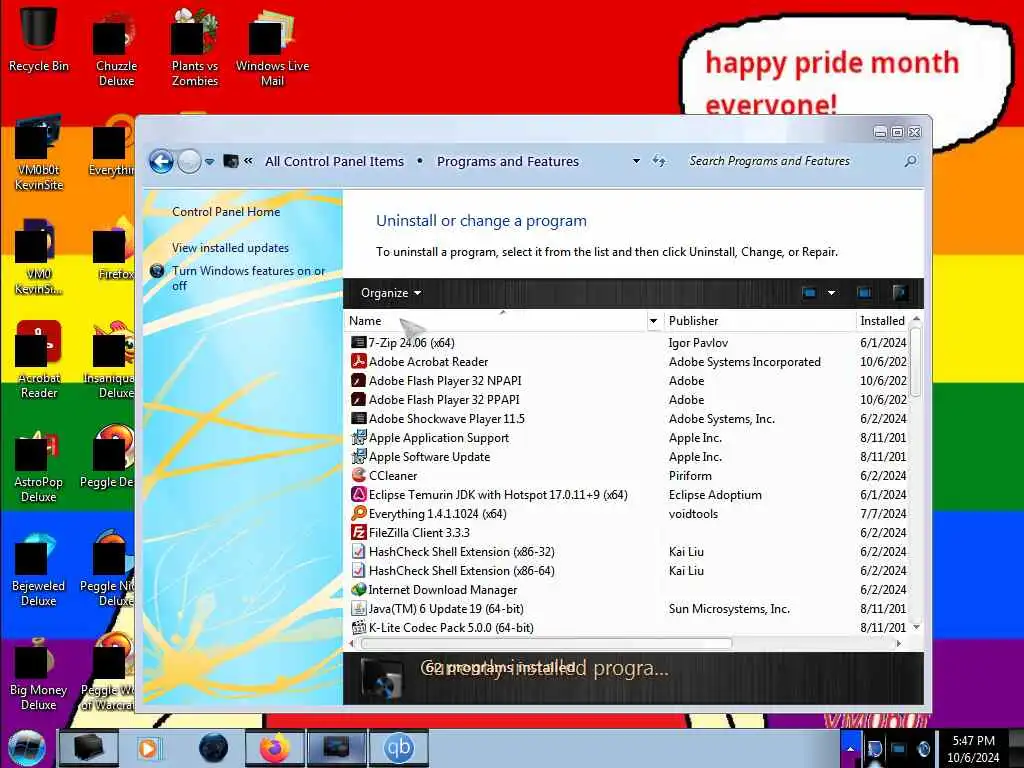
Task: Open Windows Live Mail desktop shortcut
Action: click(x=272, y=47)
